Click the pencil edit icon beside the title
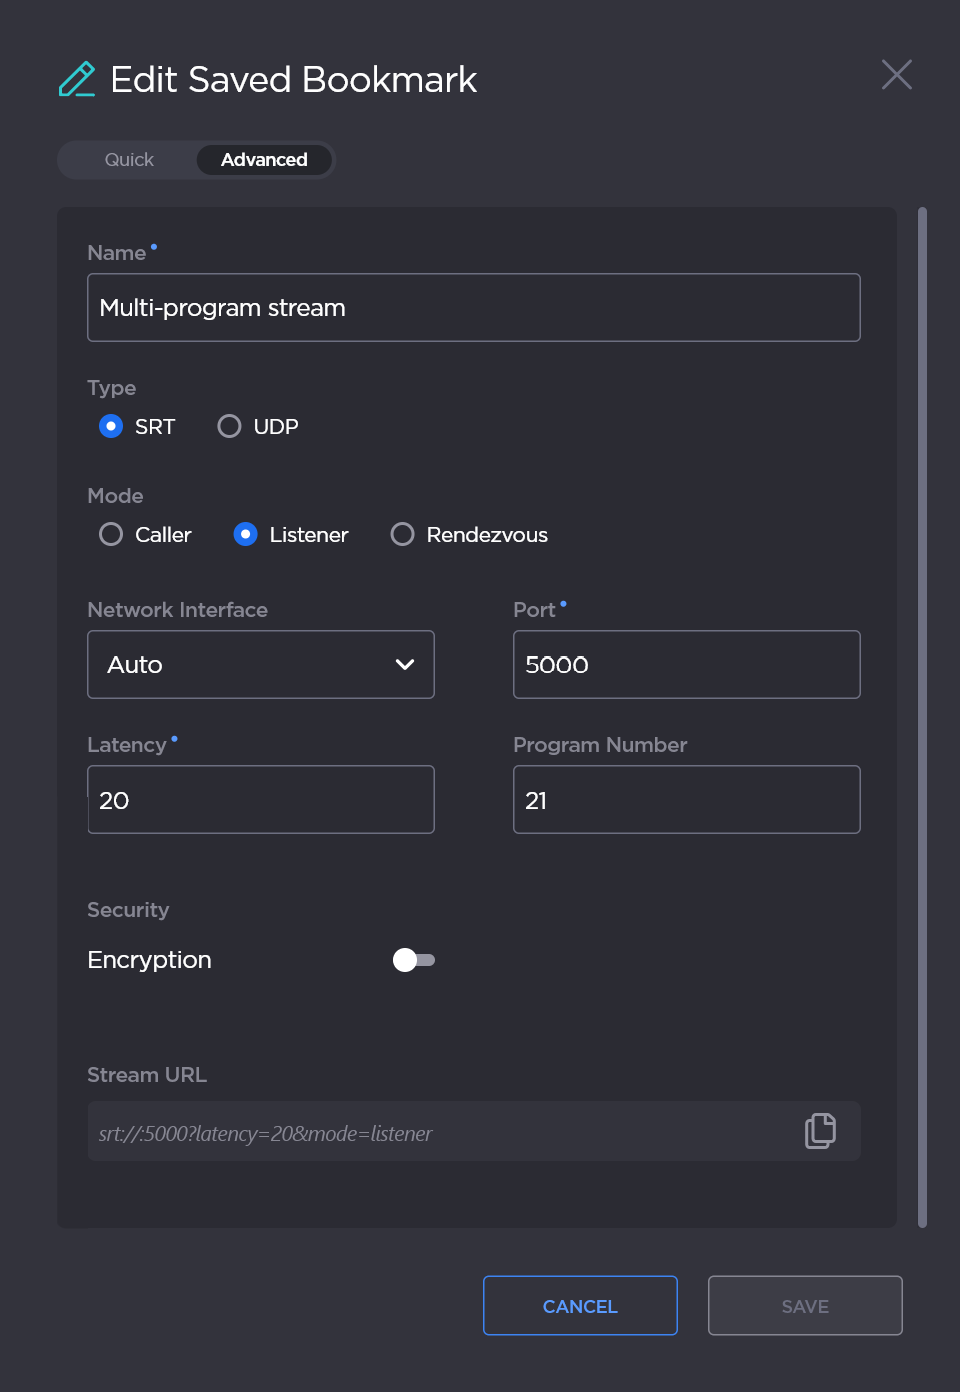 (77, 79)
